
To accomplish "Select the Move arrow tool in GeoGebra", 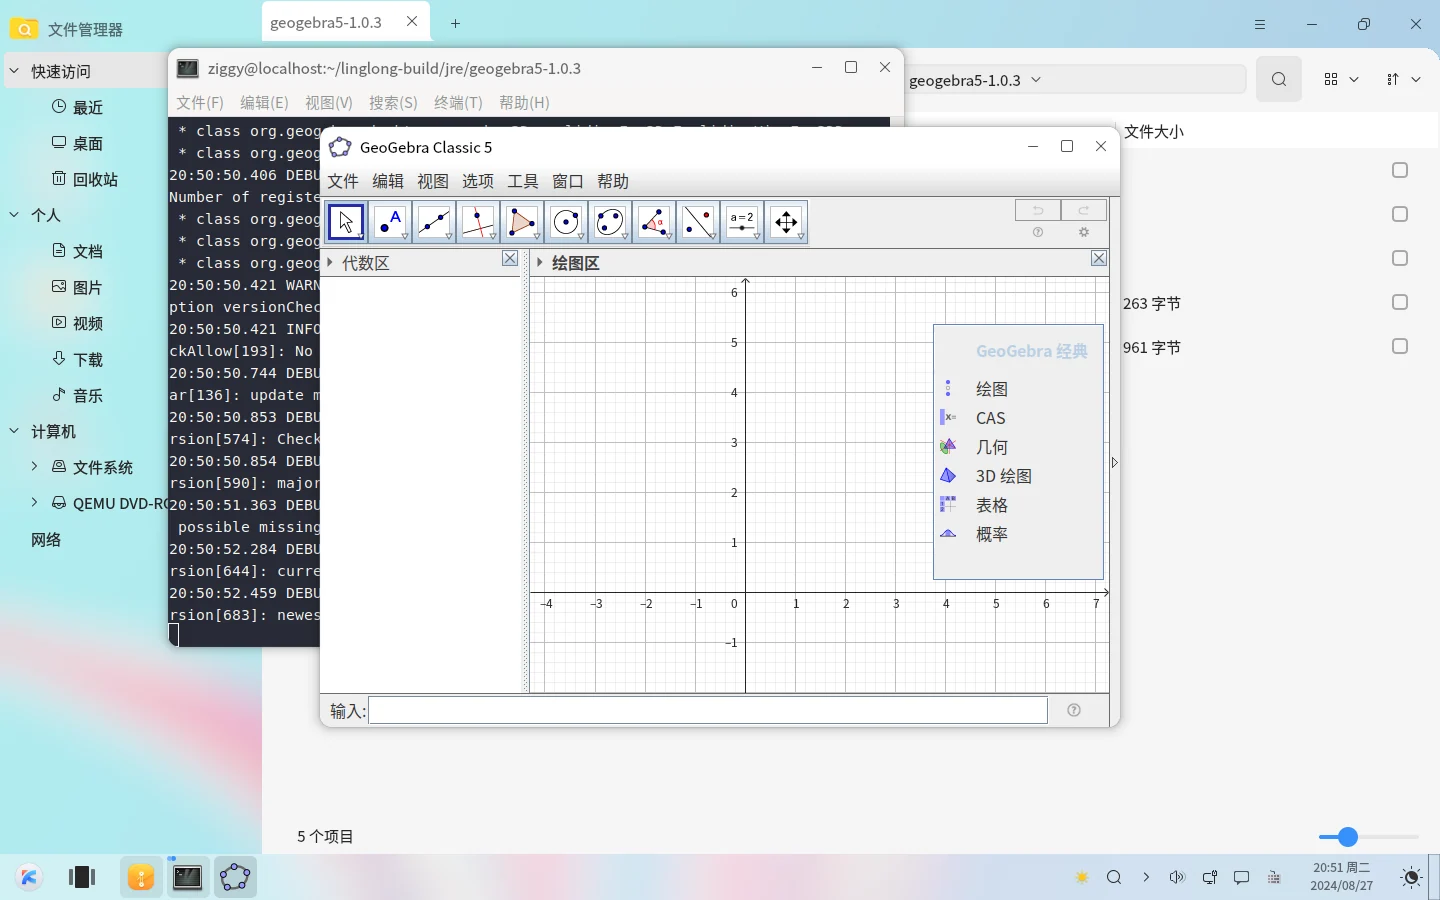I will 346,222.
